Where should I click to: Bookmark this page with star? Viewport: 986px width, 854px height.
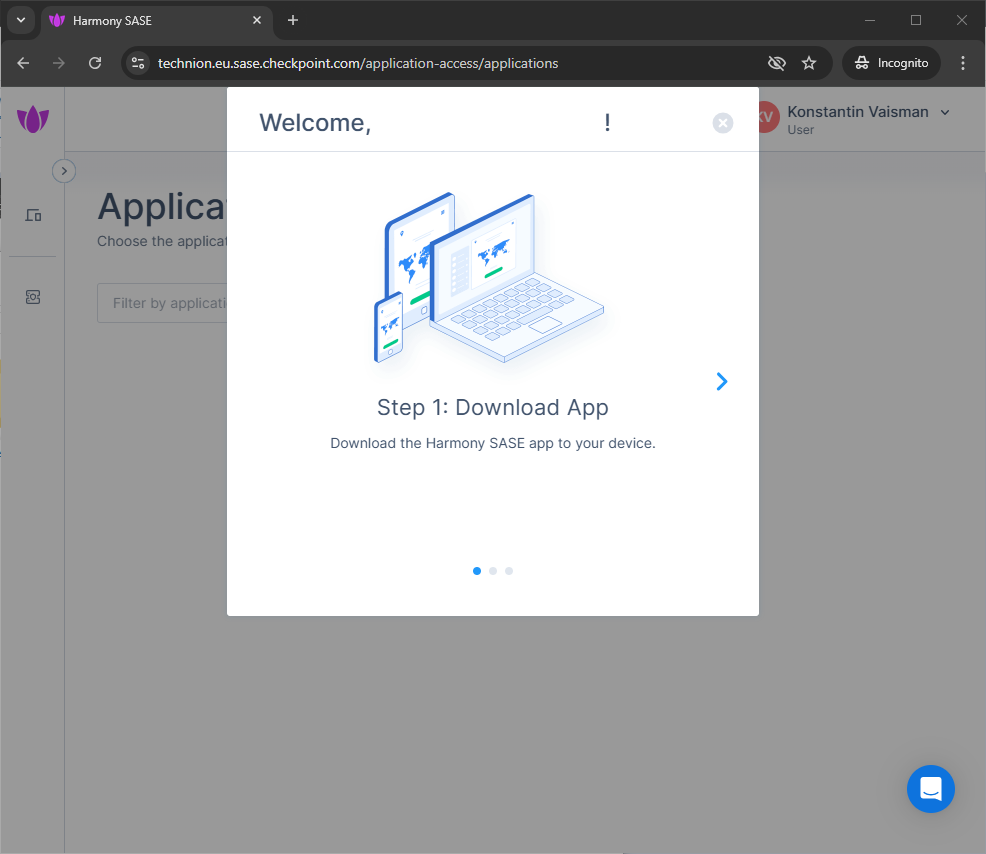click(x=809, y=63)
